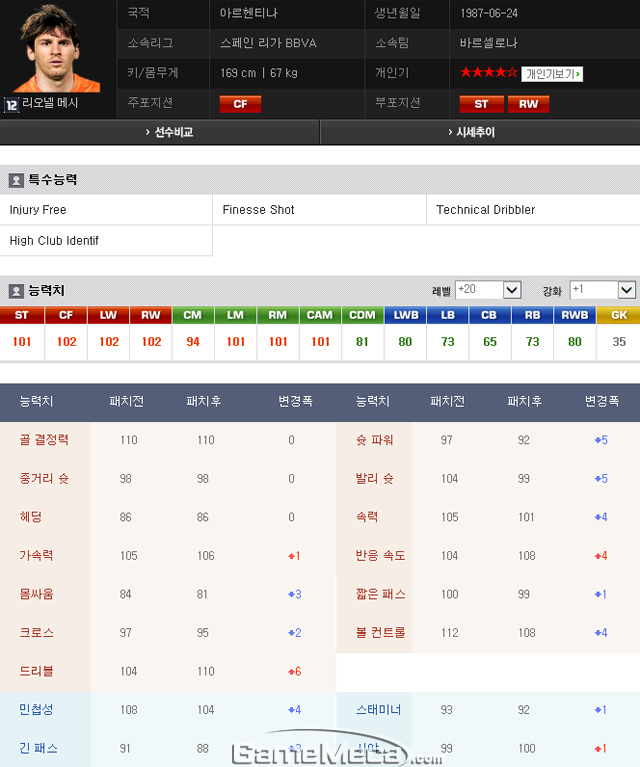Click the 헤딩 stat label
Viewport: 640px width, 767px height.
tap(30, 517)
